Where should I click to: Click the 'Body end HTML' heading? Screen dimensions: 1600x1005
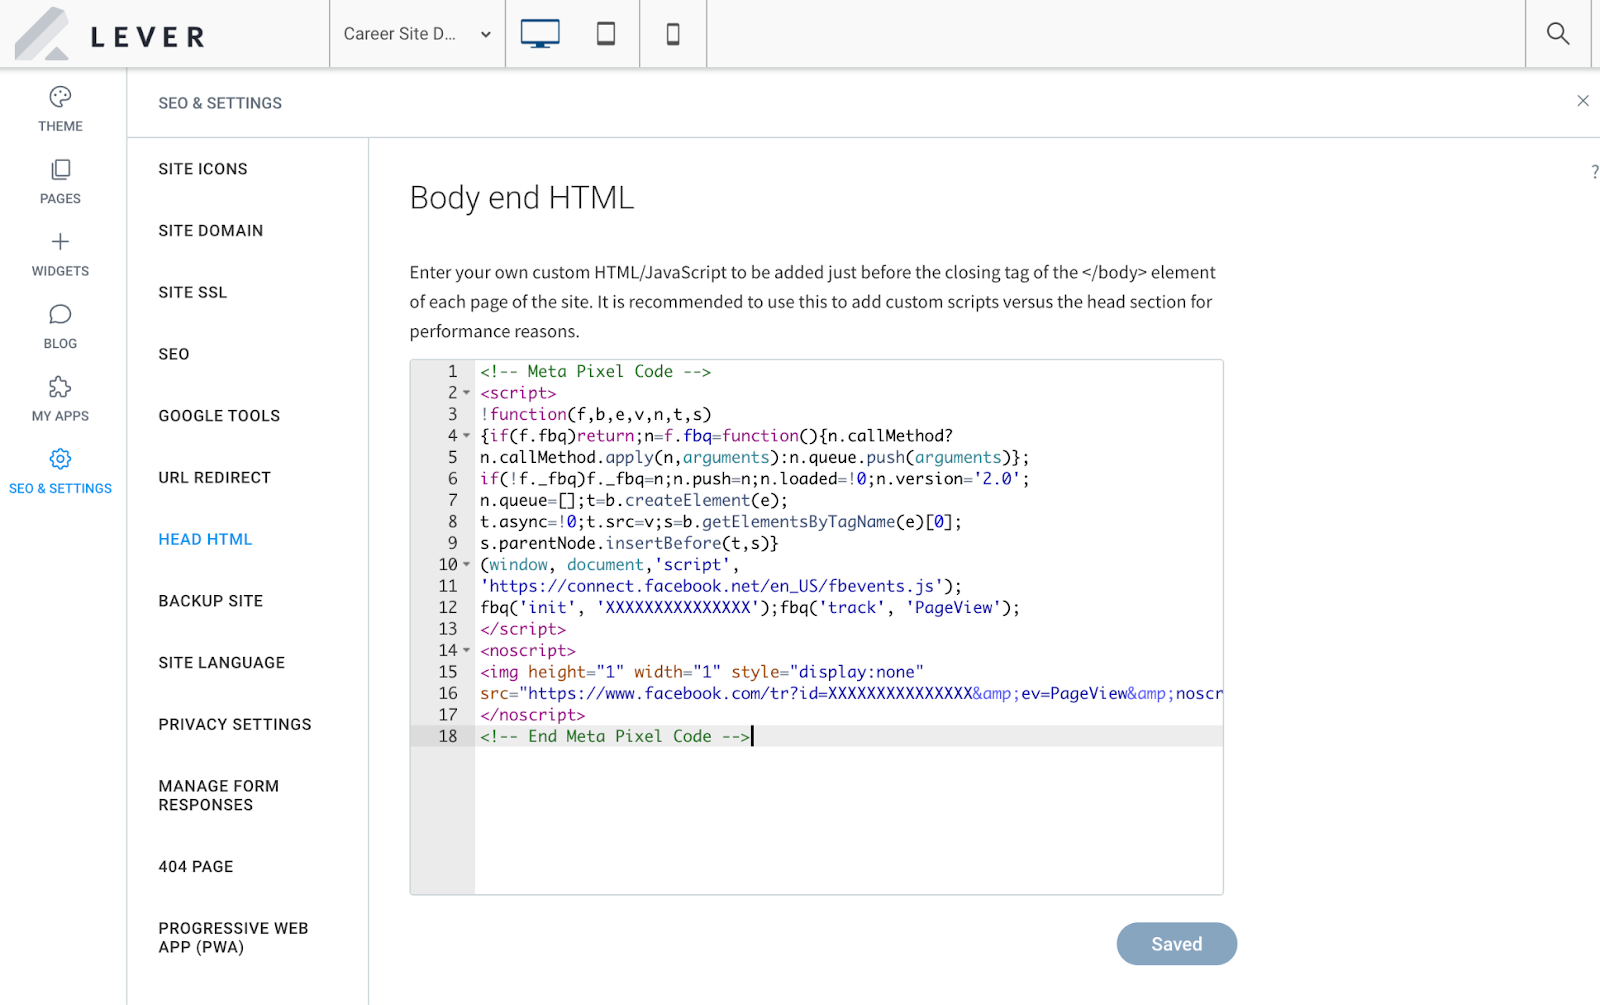522,198
